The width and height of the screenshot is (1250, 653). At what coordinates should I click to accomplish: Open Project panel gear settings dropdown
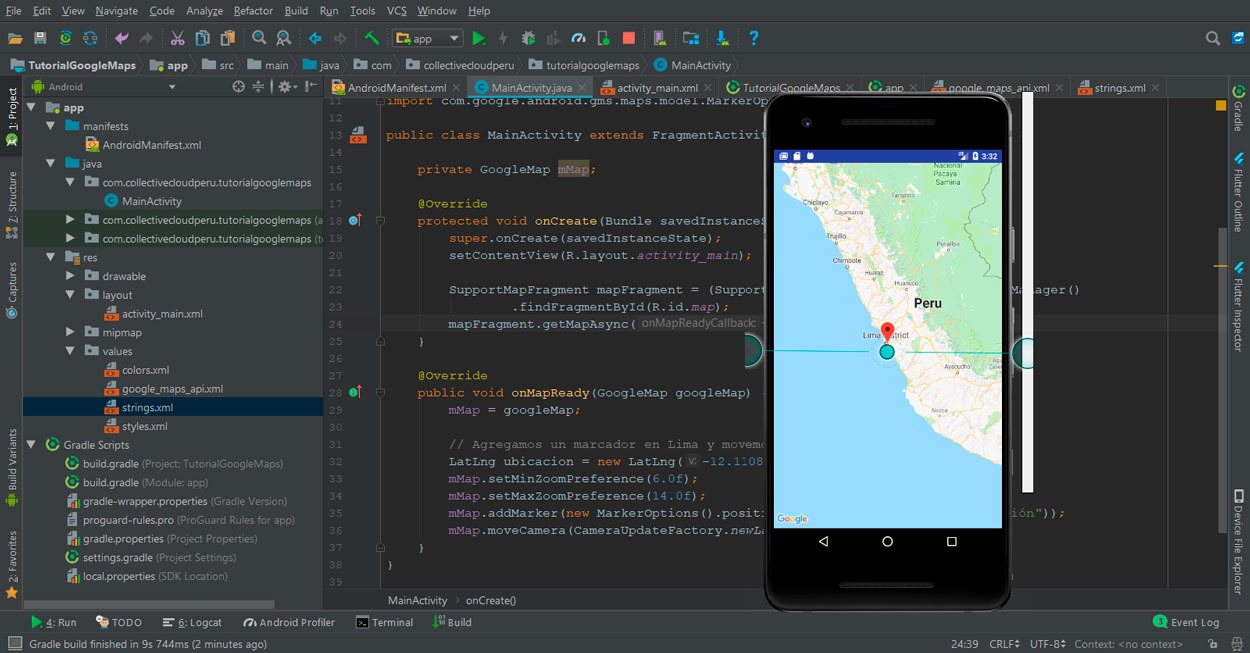tap(287, 87)
